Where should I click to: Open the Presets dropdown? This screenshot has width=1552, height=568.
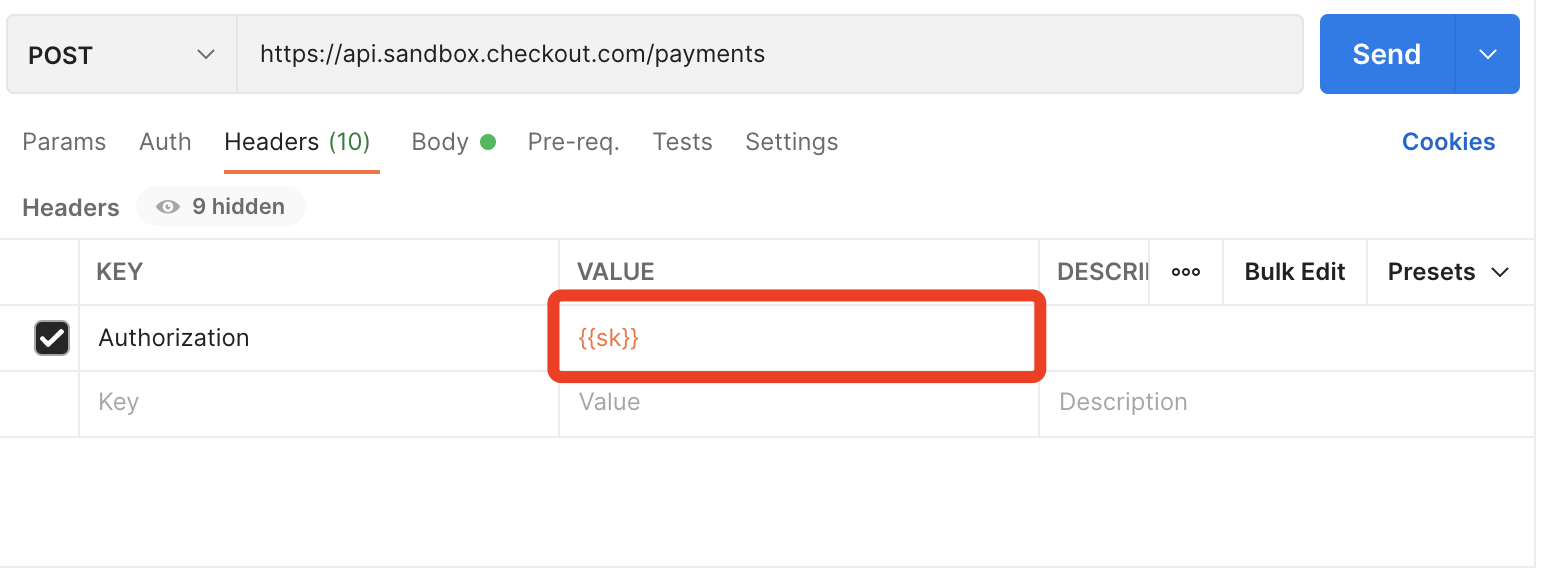coord(1448,272)
